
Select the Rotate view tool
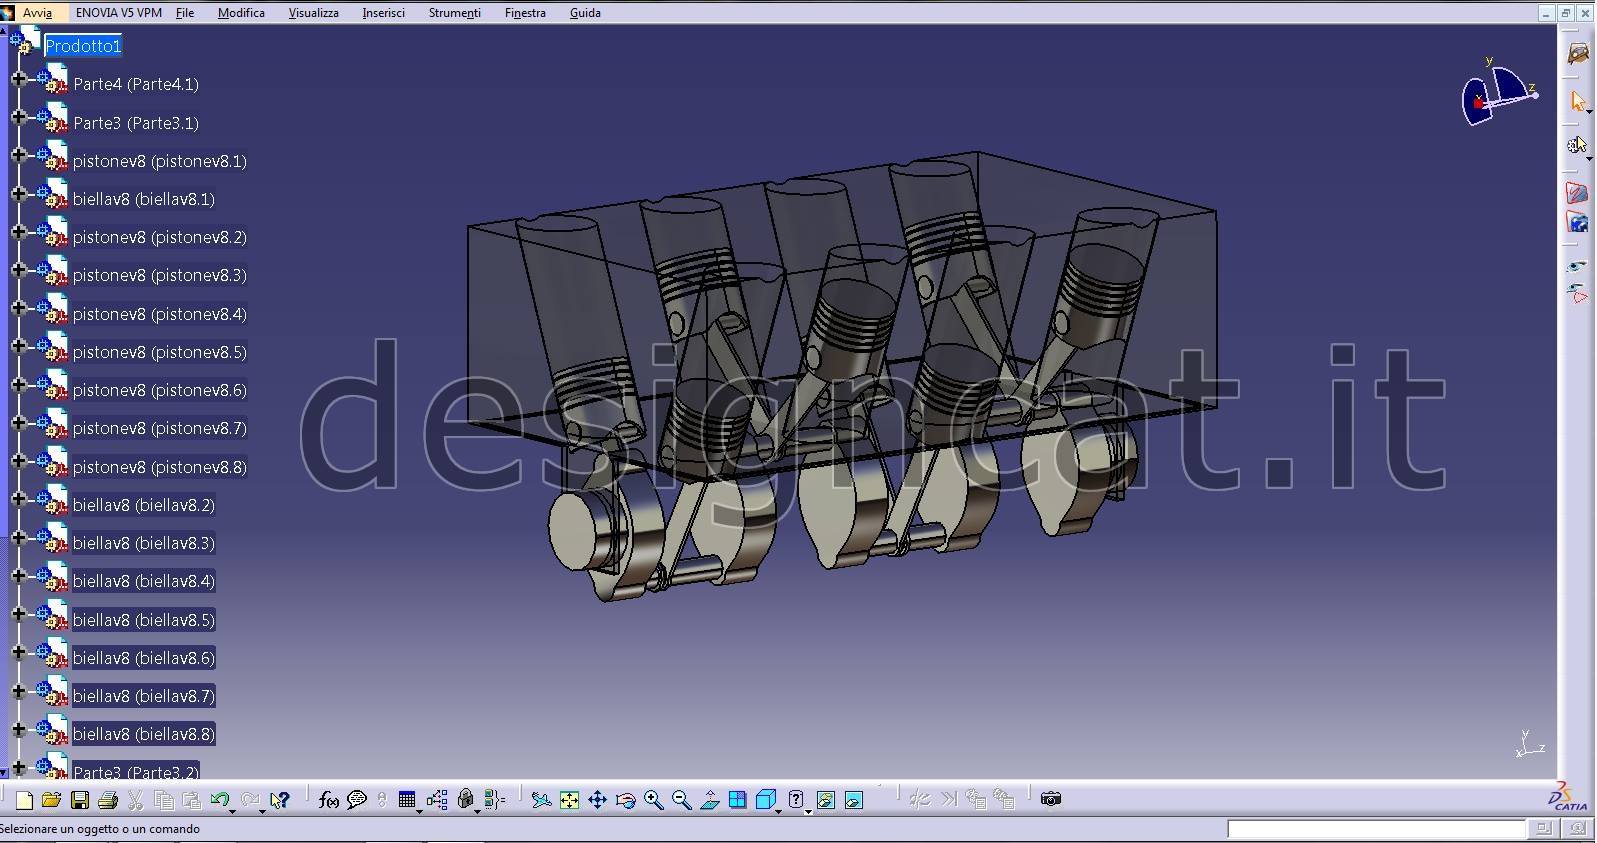[625, 800]
